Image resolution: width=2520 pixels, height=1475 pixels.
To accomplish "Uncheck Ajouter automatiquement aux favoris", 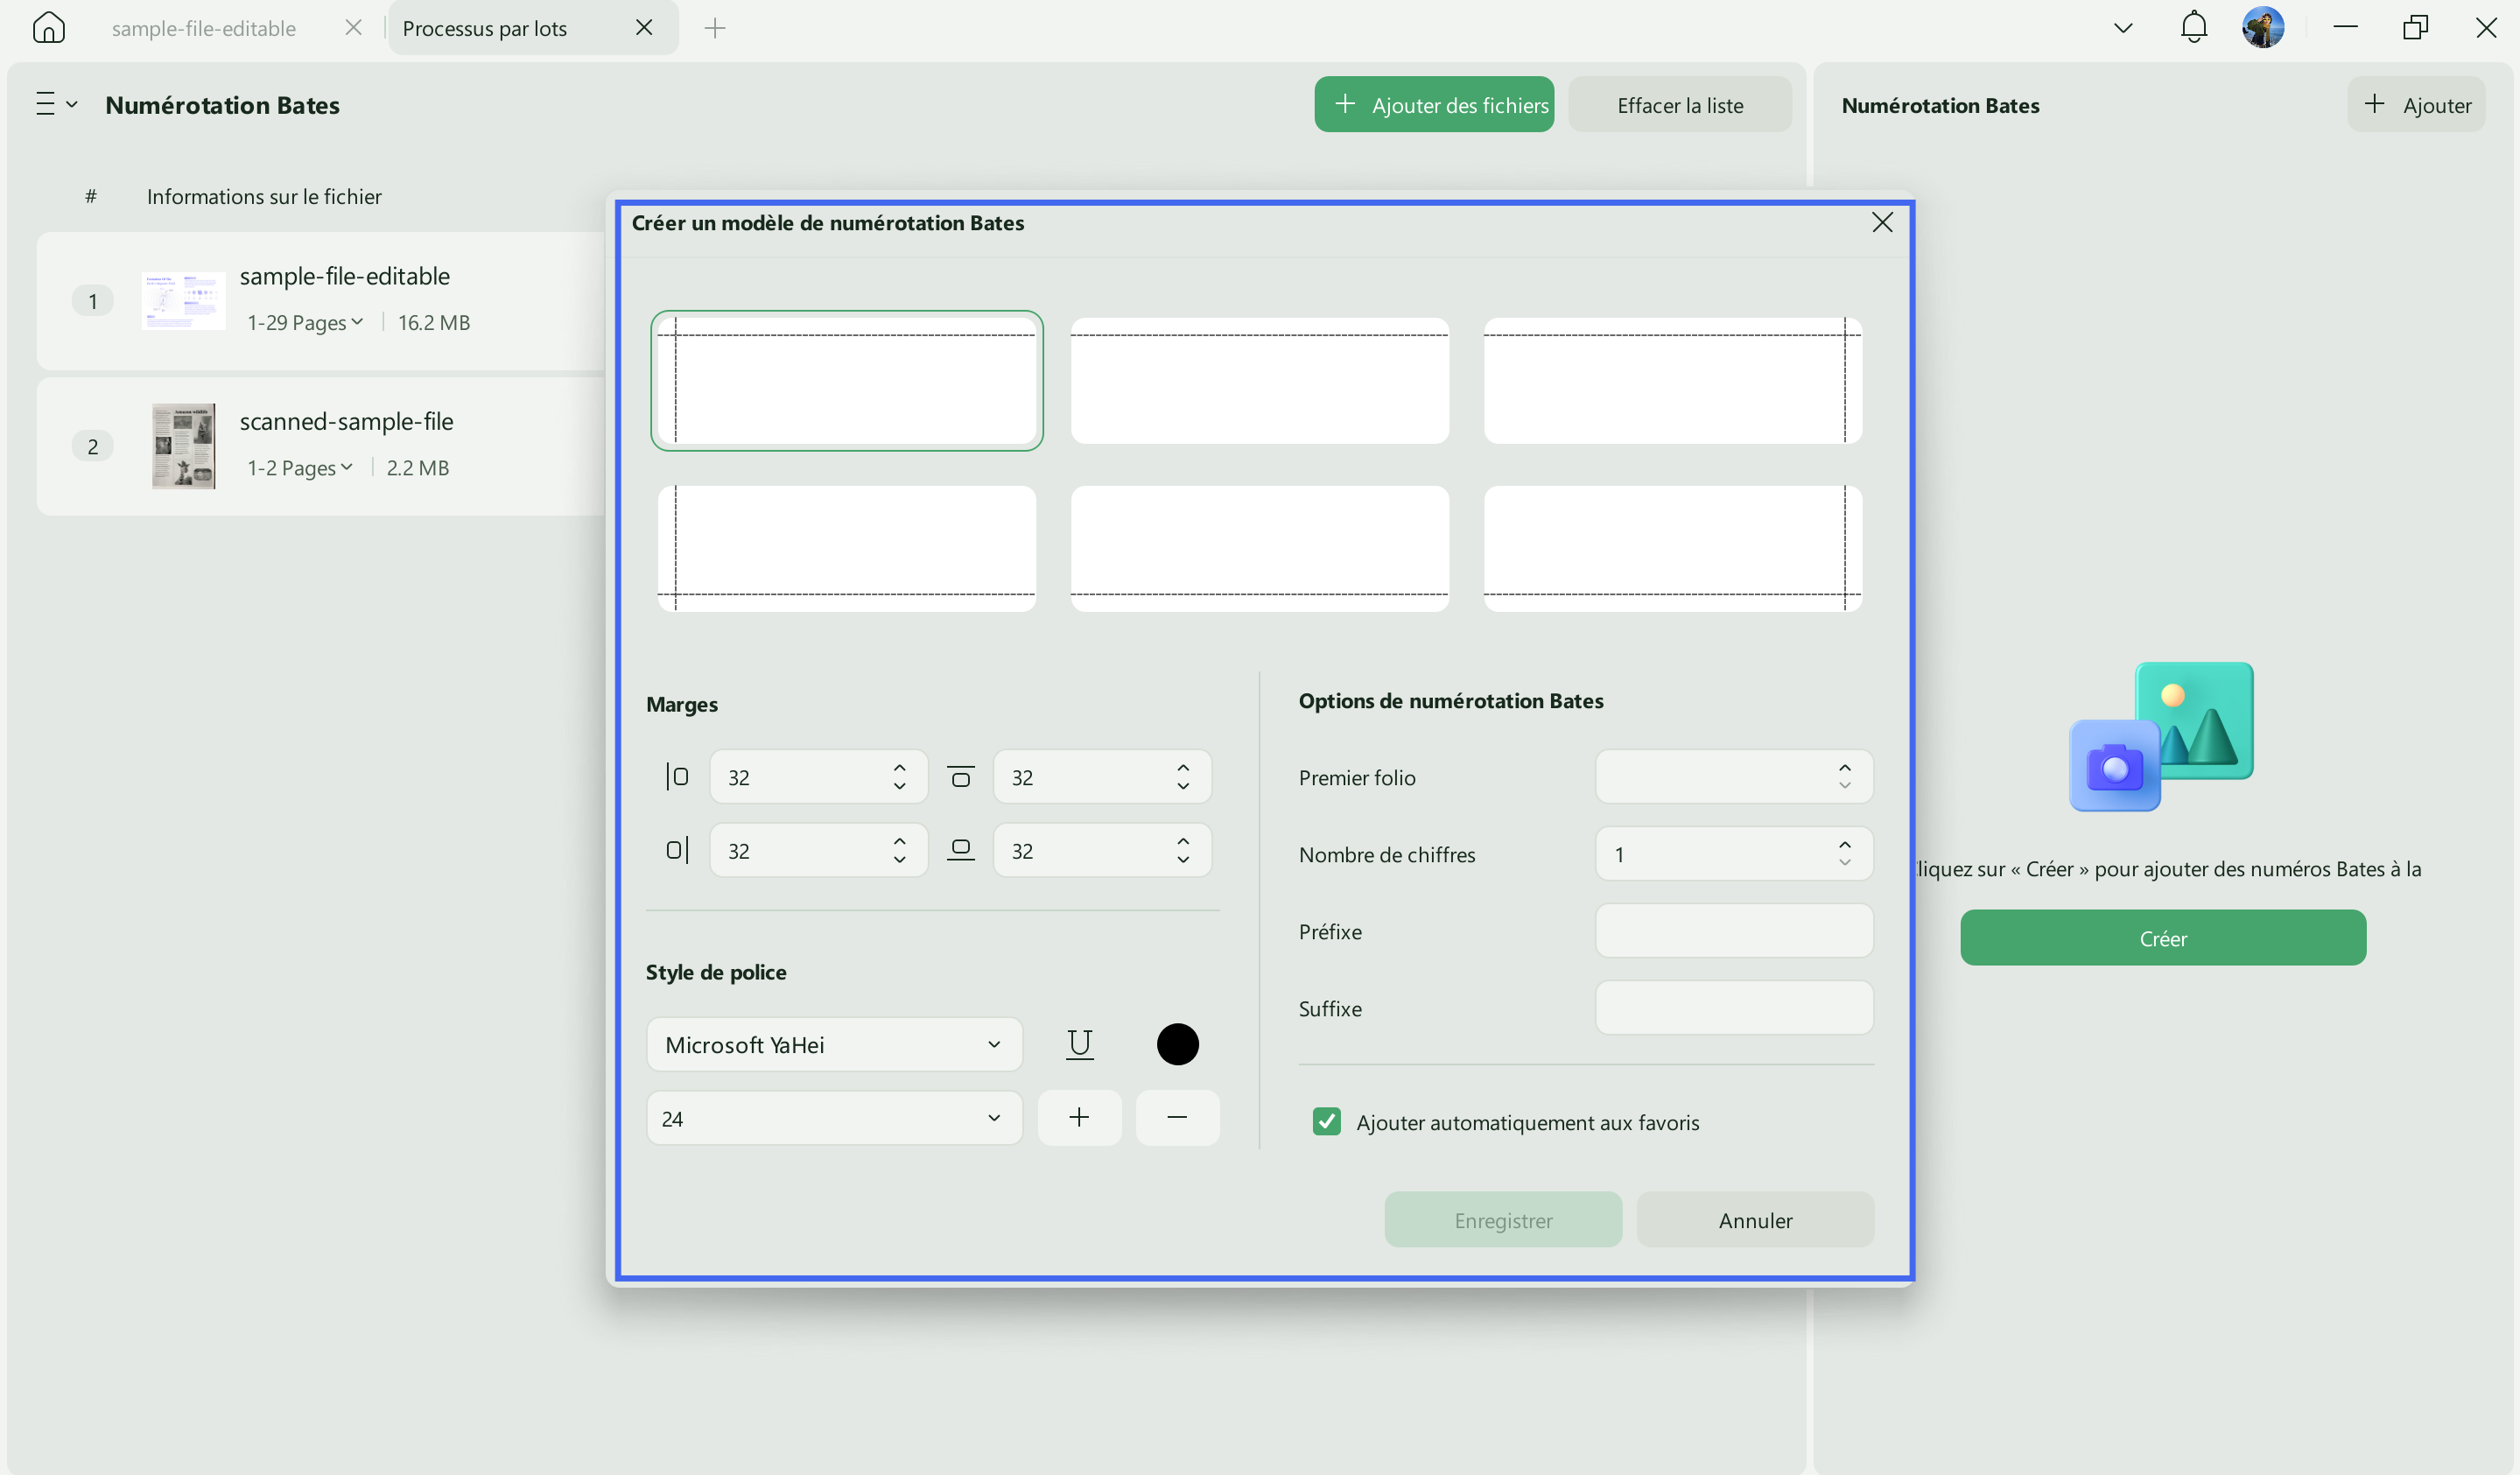I will click(1326, 1121).
